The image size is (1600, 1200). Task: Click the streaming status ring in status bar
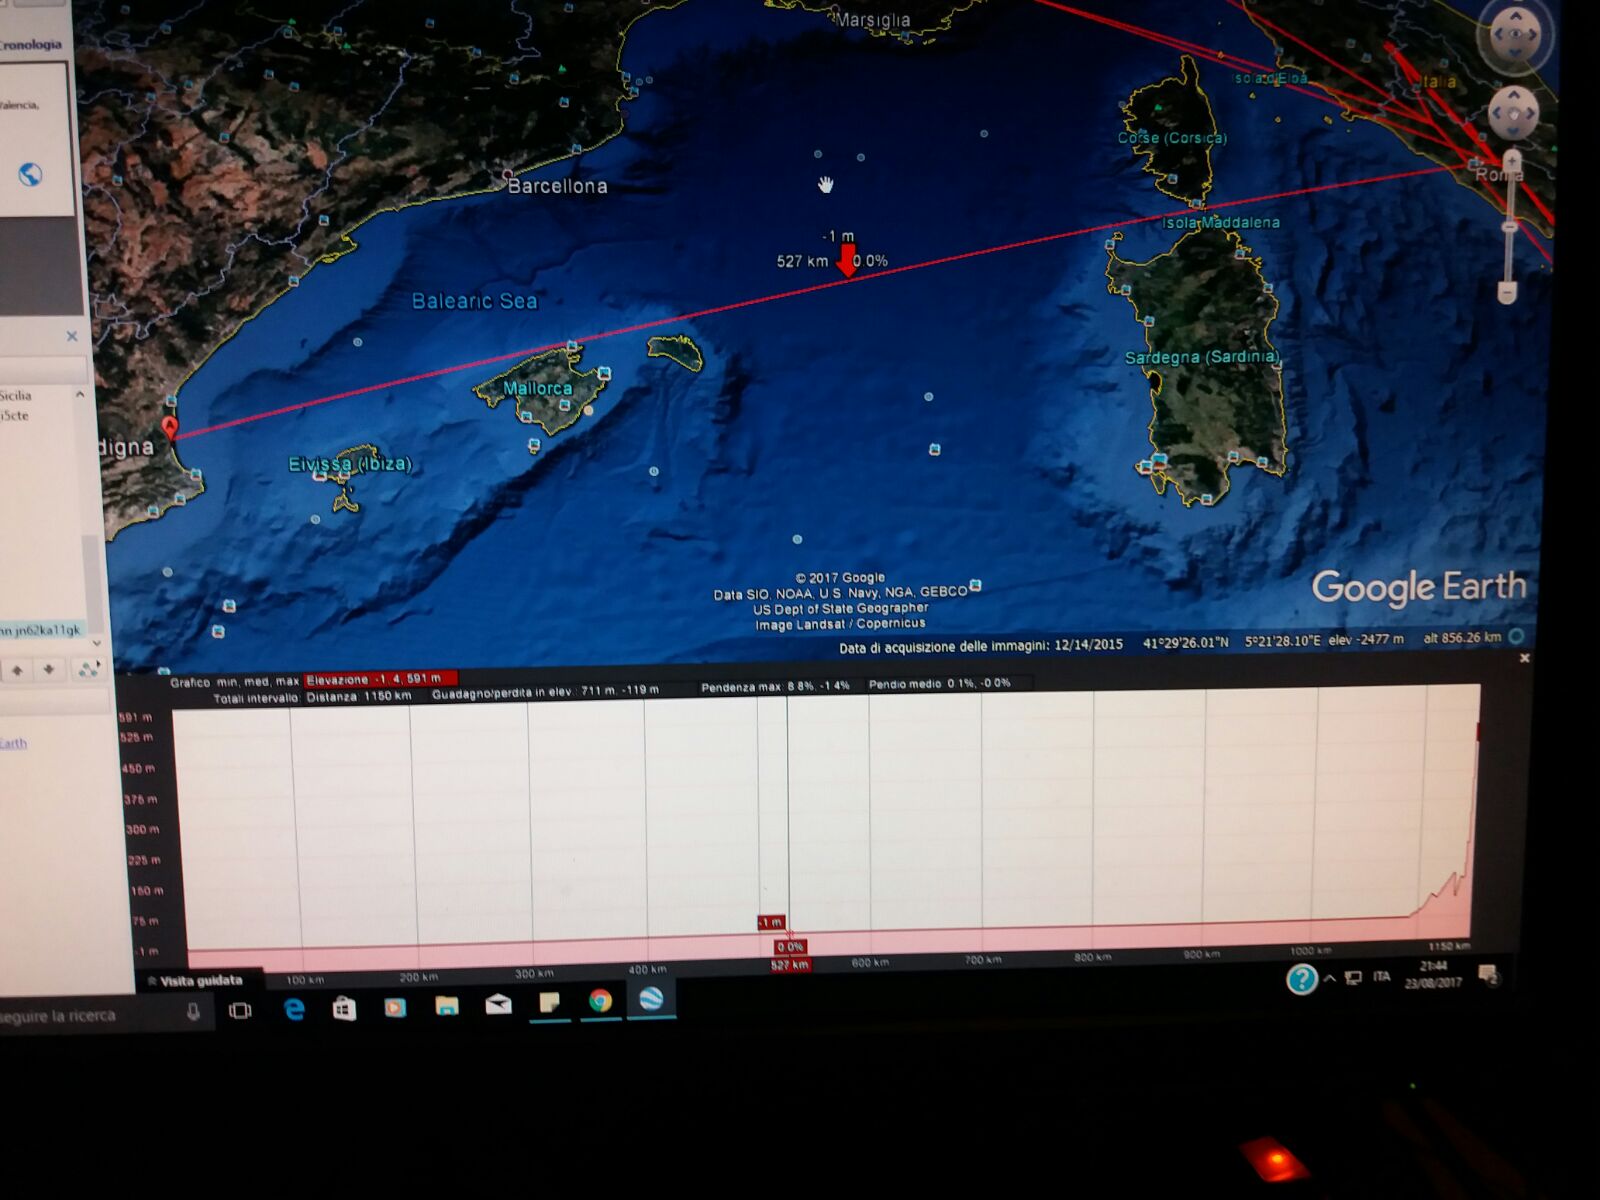[x=1517, y=636]
